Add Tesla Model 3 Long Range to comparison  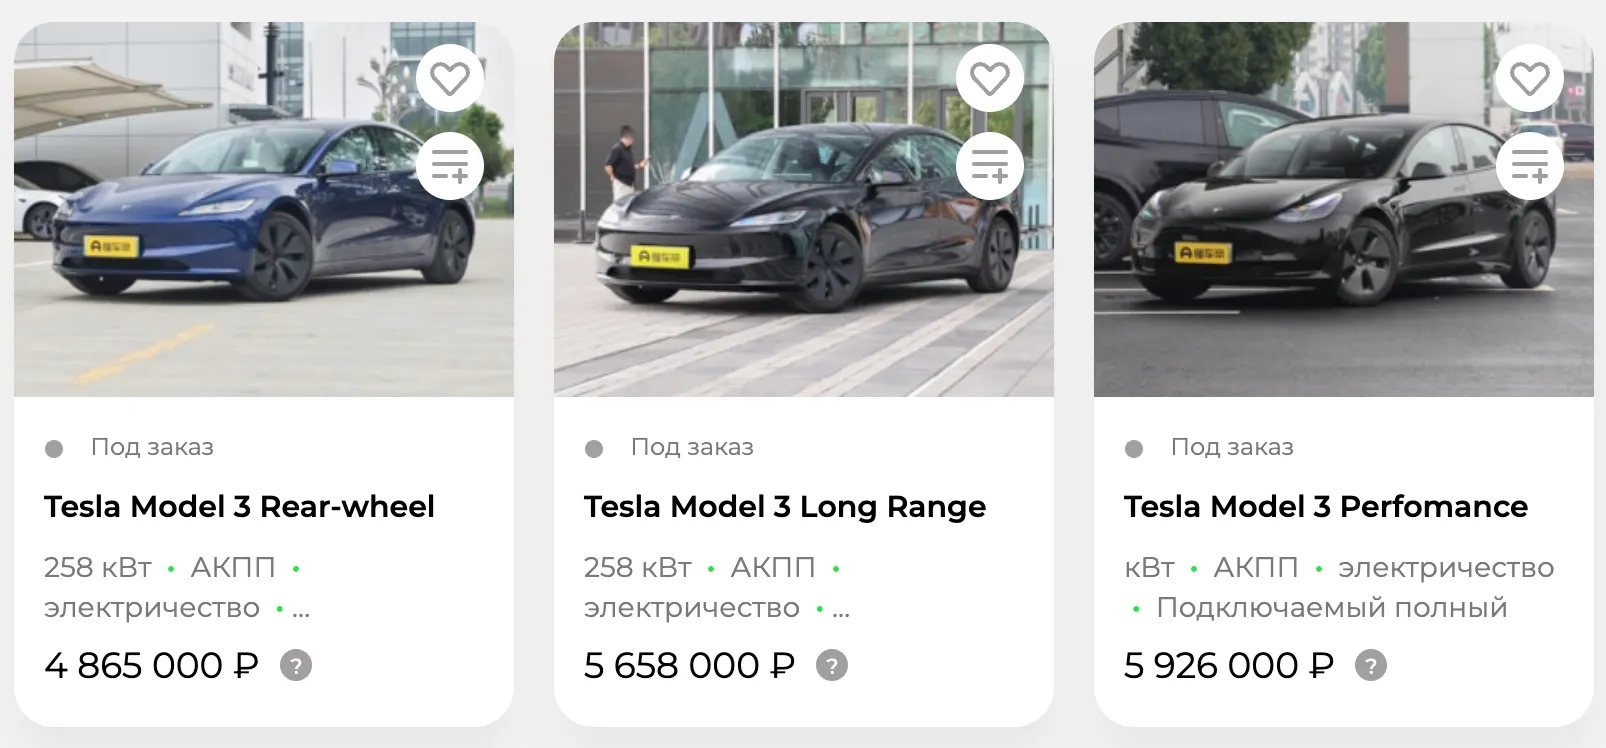pyautogui.click(x=990, y=166)
